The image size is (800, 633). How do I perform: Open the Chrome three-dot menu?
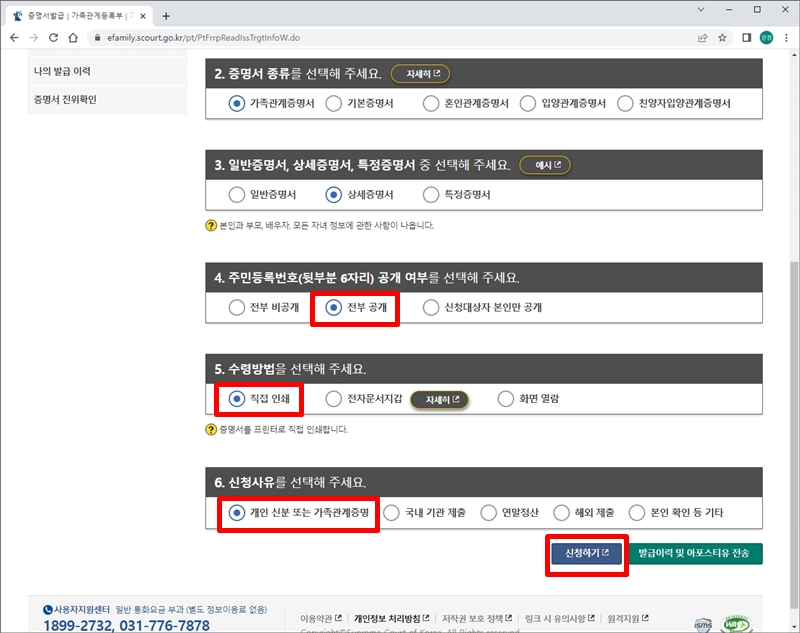click(x=786, y=38)
